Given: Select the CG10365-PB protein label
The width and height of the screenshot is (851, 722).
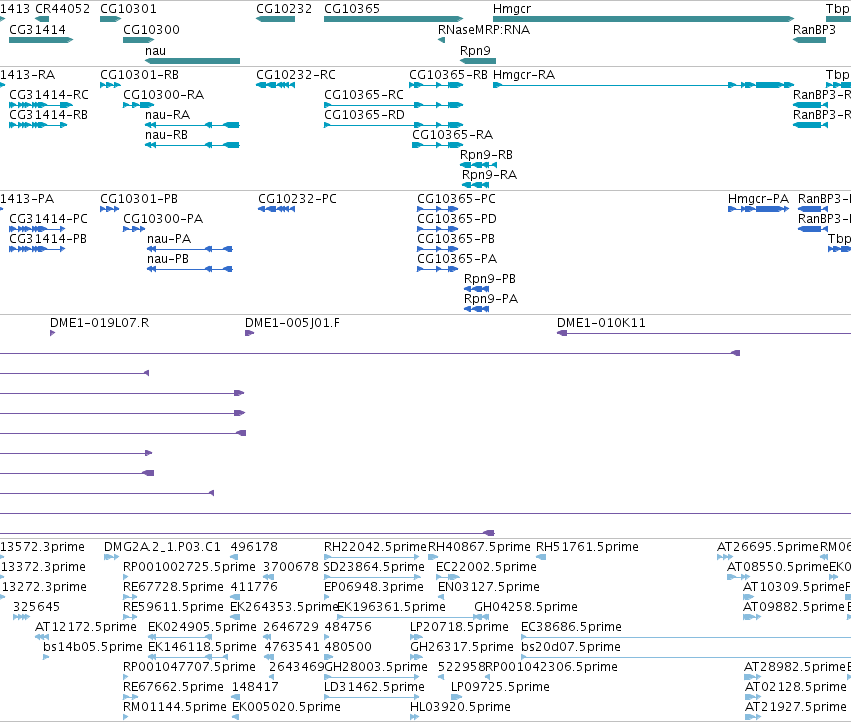Looking at the screenshot, I should coord(456,239).
